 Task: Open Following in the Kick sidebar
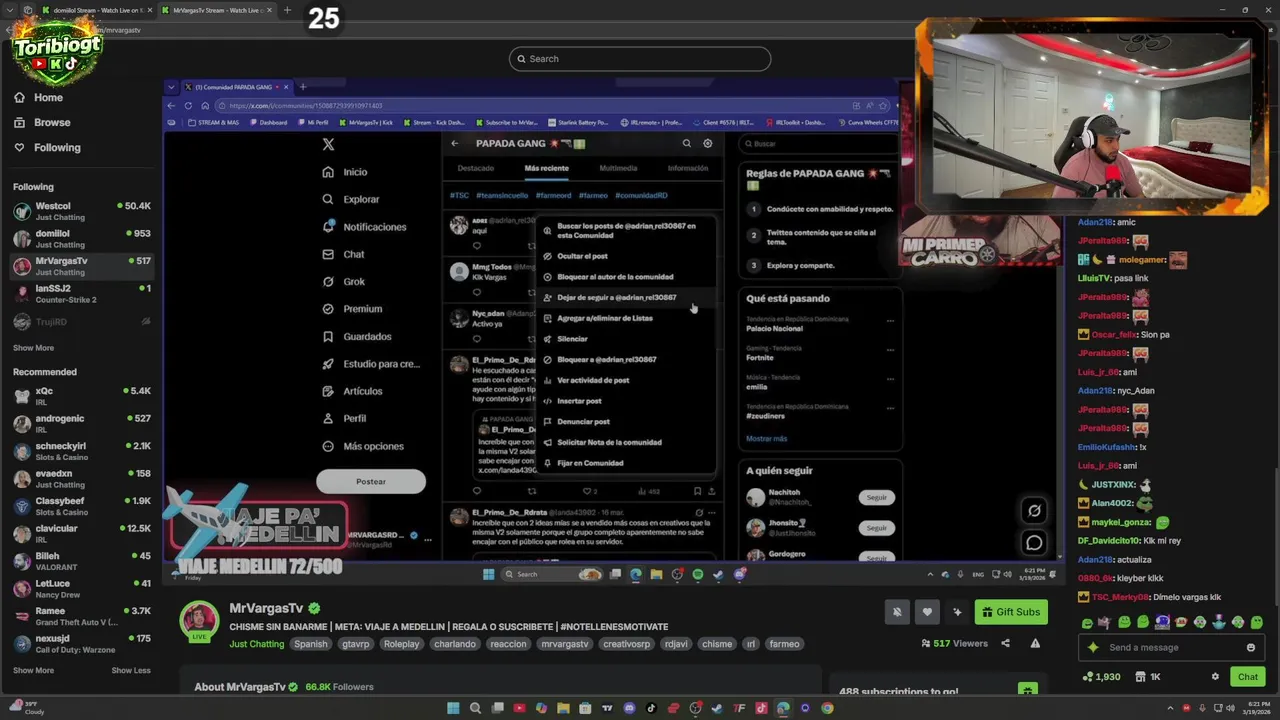(x=56, y=147)
